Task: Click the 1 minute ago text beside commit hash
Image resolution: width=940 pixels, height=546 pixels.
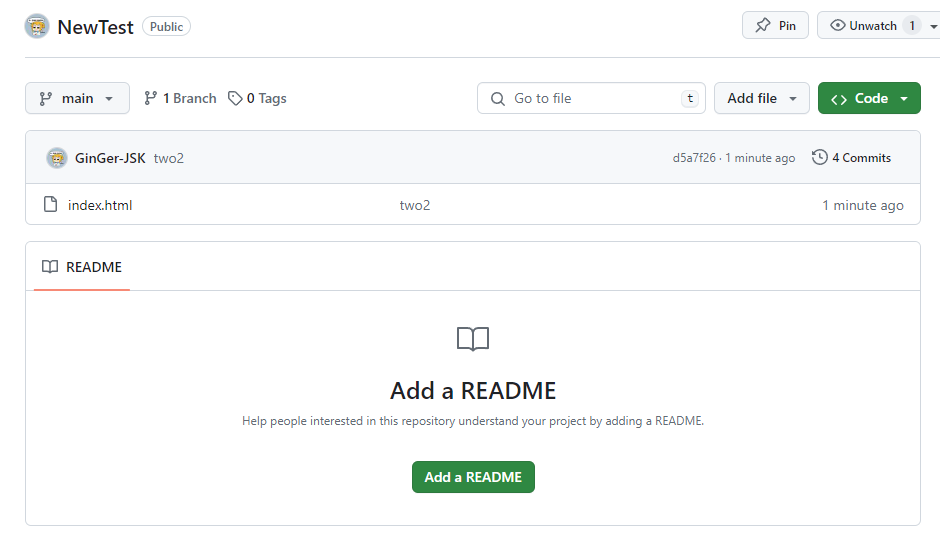Action: (x=760, y=158)
